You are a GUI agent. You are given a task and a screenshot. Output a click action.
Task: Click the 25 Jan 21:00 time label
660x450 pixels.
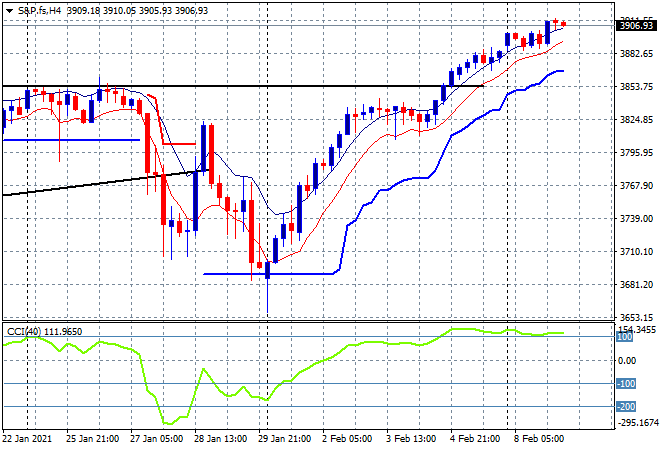tap(92, 439)
